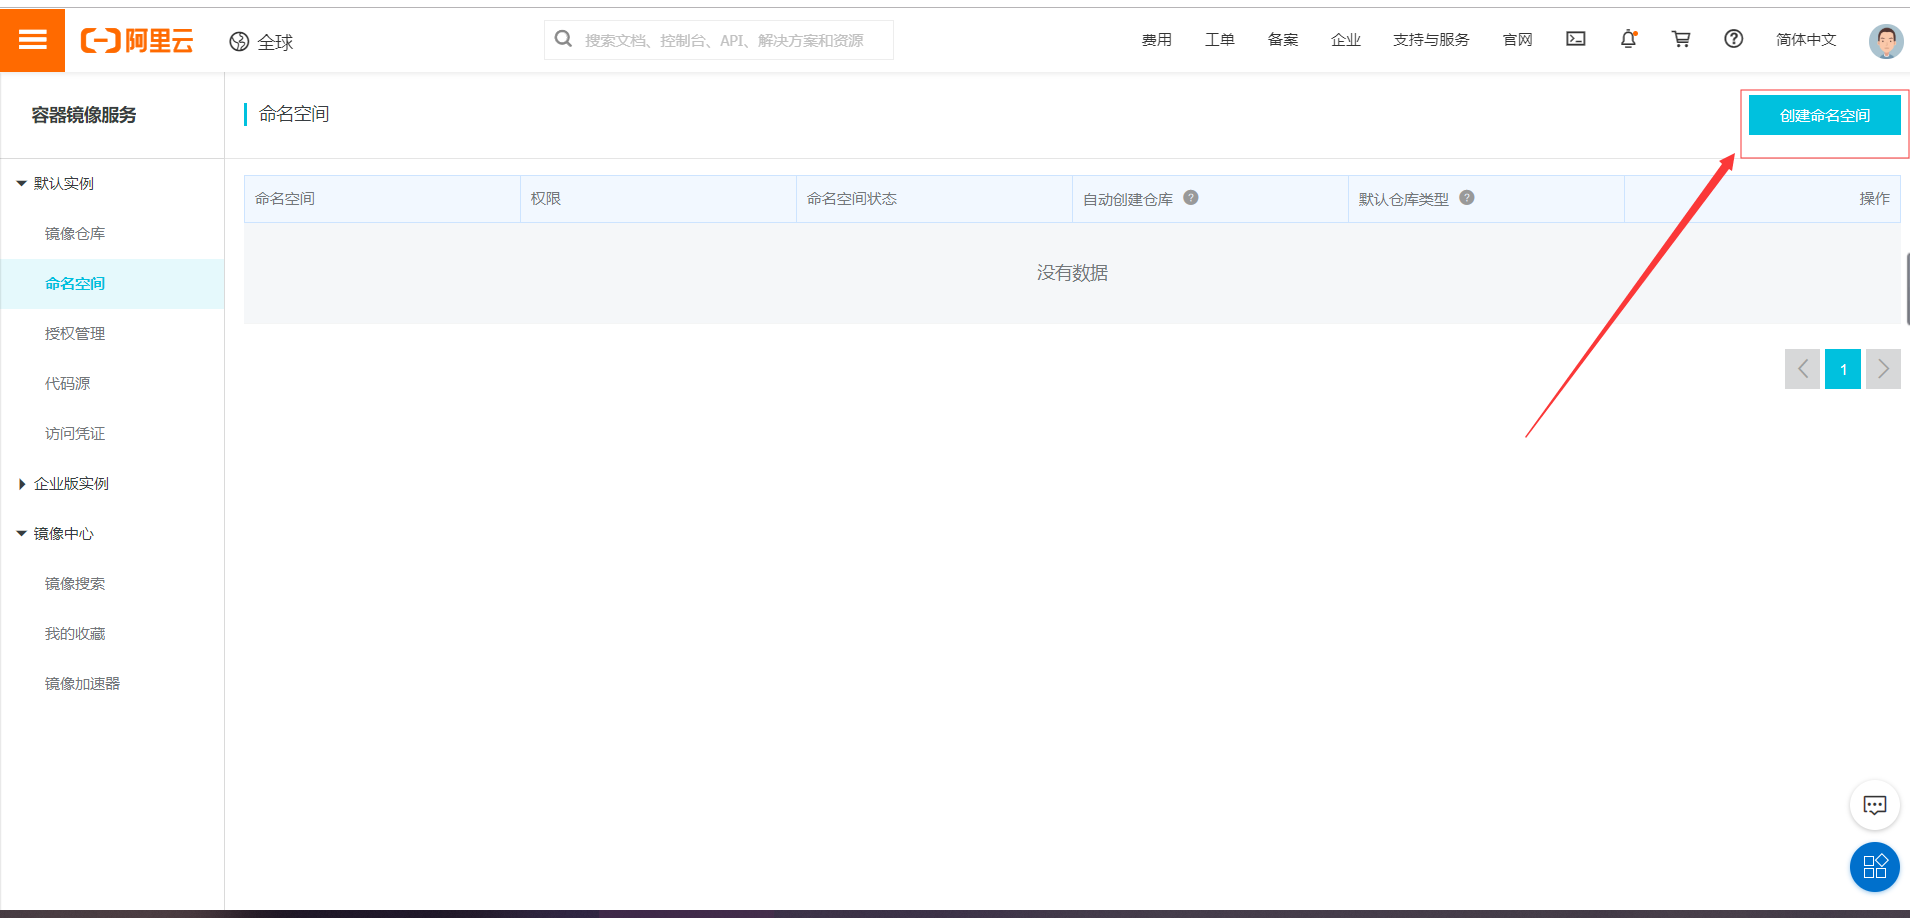The width and height of the screenshot is (1910, 918).
Task: Show the 自动创建仓库 tooltip
Action: [x=1191, y=197]
